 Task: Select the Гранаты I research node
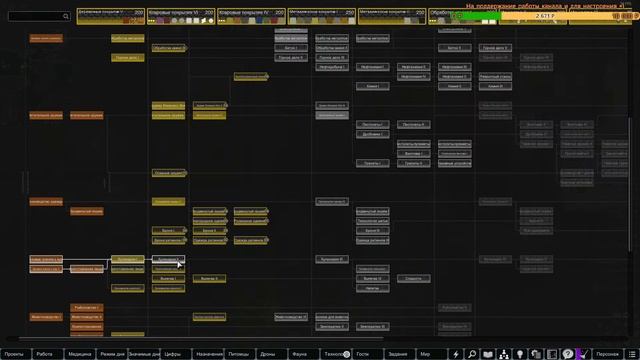tap(373, 163)
